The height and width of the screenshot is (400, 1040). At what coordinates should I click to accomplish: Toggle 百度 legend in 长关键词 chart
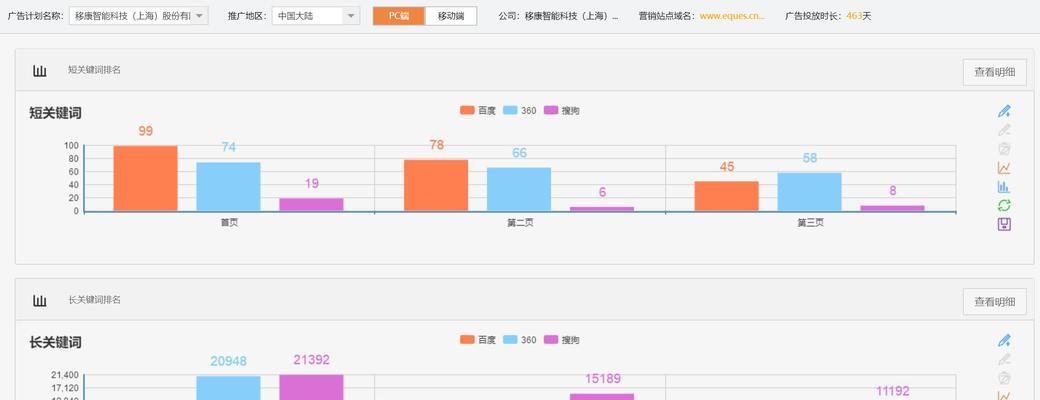(478, 340)
